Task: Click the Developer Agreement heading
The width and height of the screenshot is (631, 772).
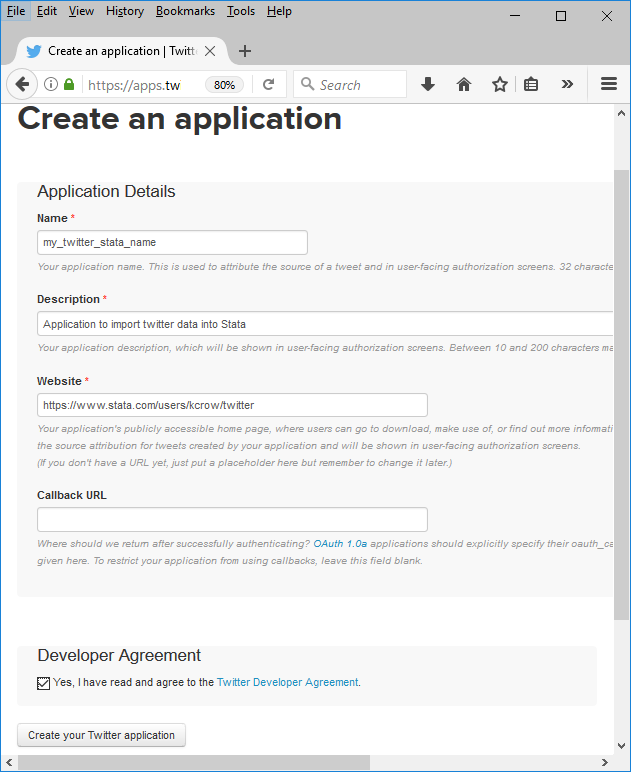Action: pos(119,655)
